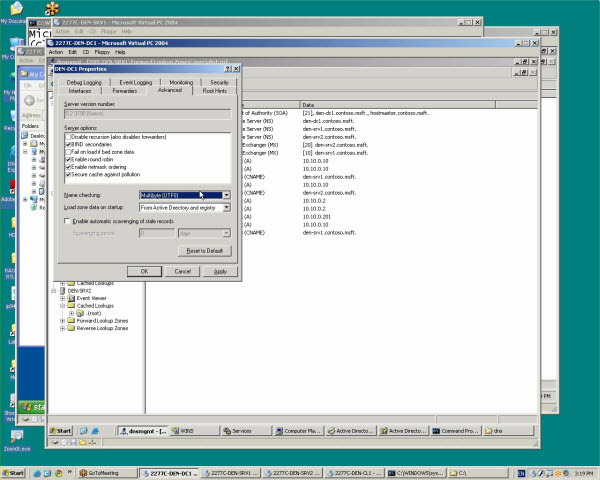Enable the Disable recursion option

(x=68, y=135)
